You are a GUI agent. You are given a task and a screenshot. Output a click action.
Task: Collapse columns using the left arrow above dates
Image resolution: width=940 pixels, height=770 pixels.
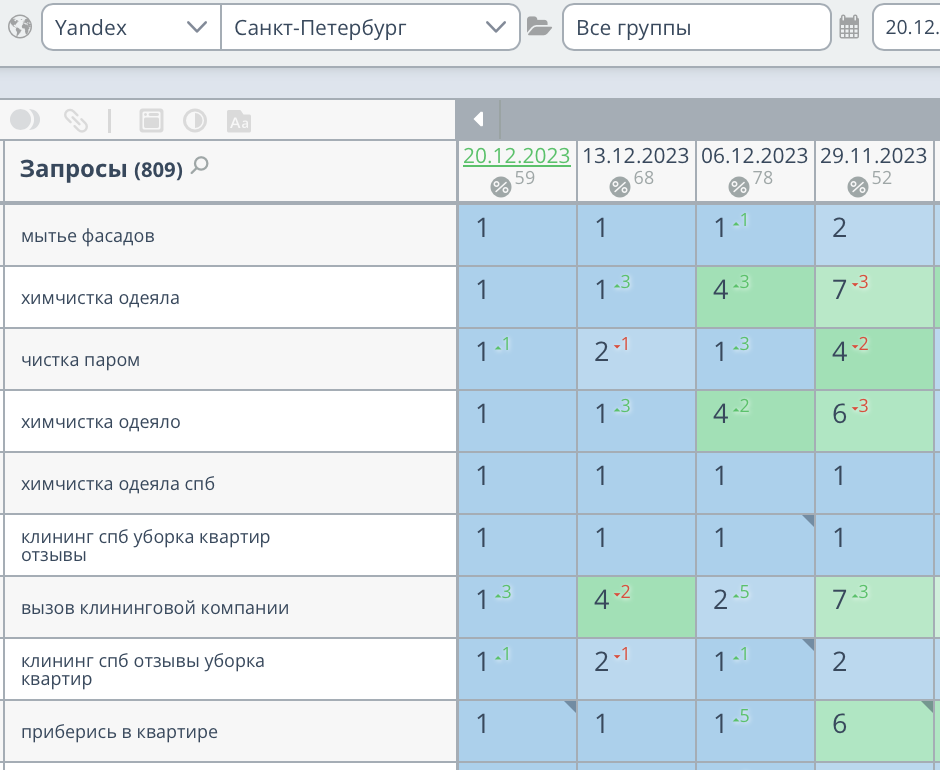(478, 118)
